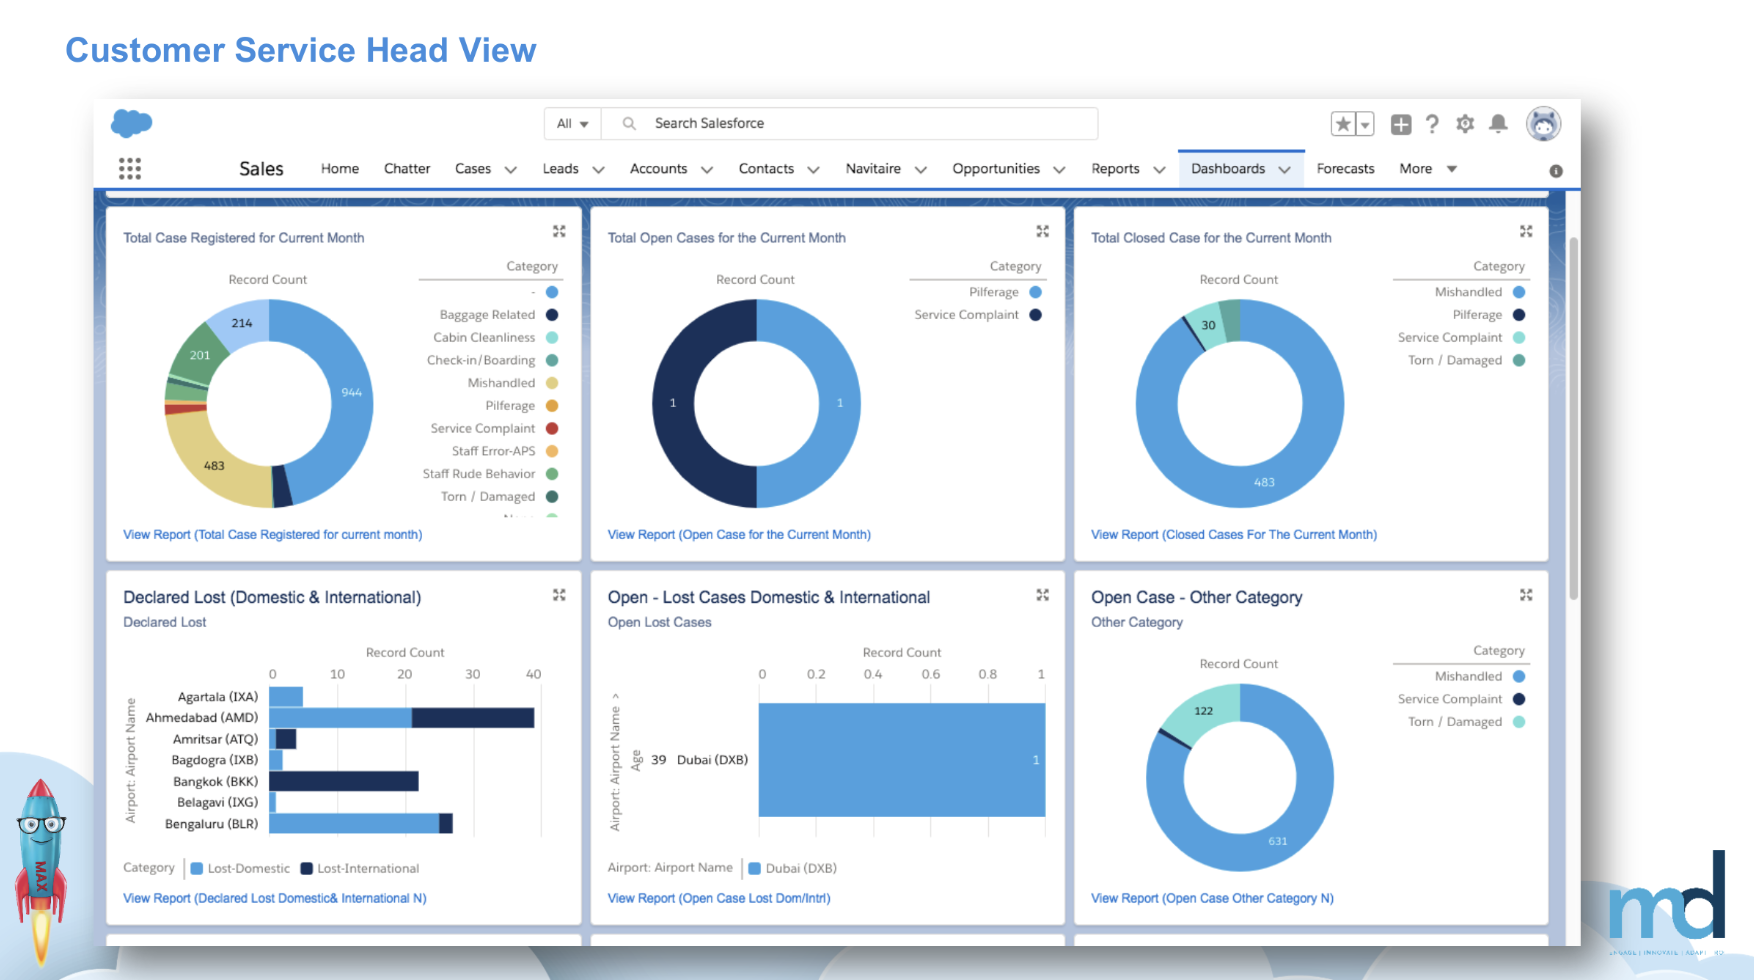The width and height of the screenshot is (1754, 980).
Task: Click the search magnifier icon
Action: pyautogui.click(x=629, y=124)
